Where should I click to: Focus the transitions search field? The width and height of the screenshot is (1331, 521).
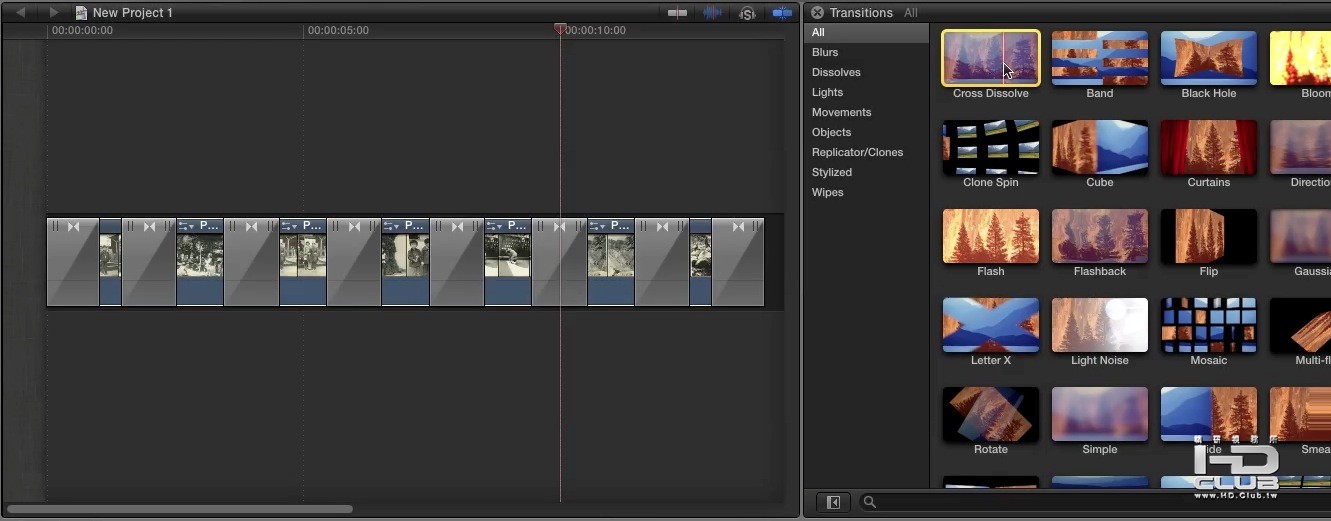pyautogui.click(x=1095, y=502)
